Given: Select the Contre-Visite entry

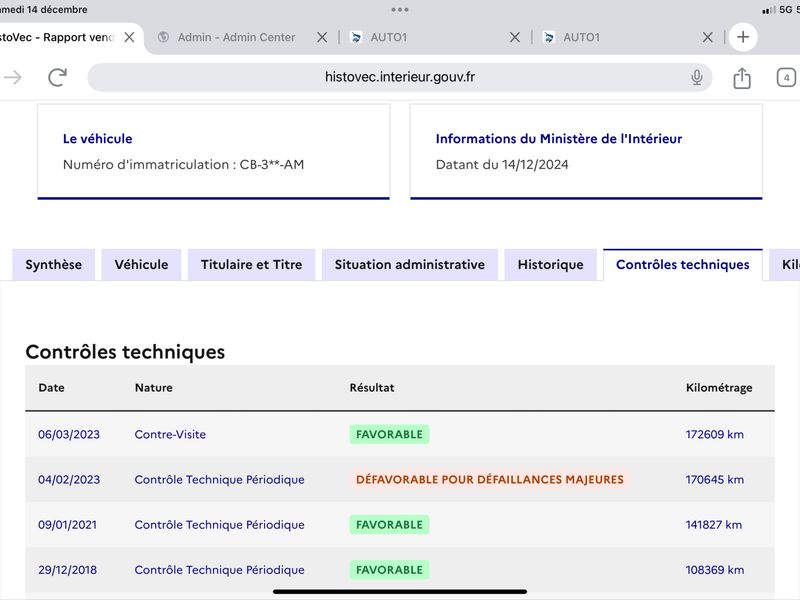Looking at the screenshot, I should pos(170,435).
